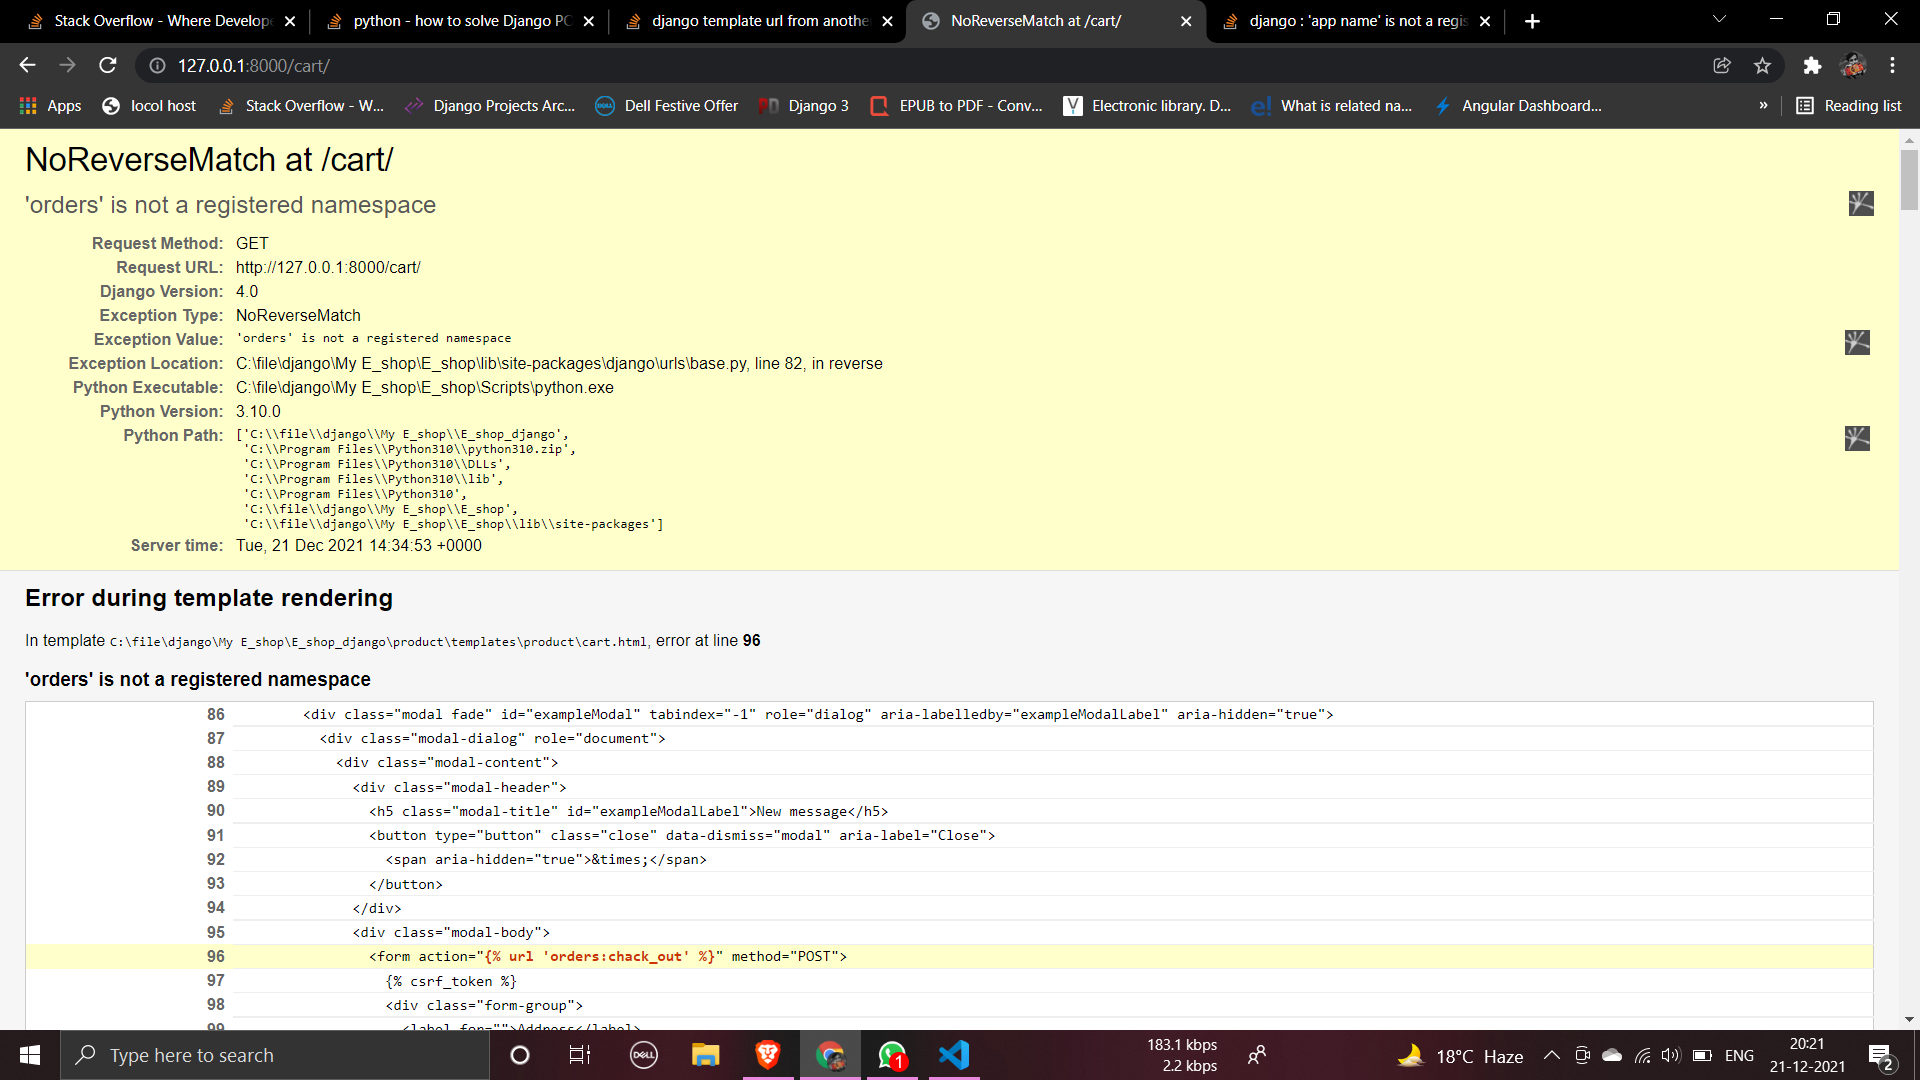Open Django 3 bookmark
Screen dimensions: 1920x1080
[804, 106]
